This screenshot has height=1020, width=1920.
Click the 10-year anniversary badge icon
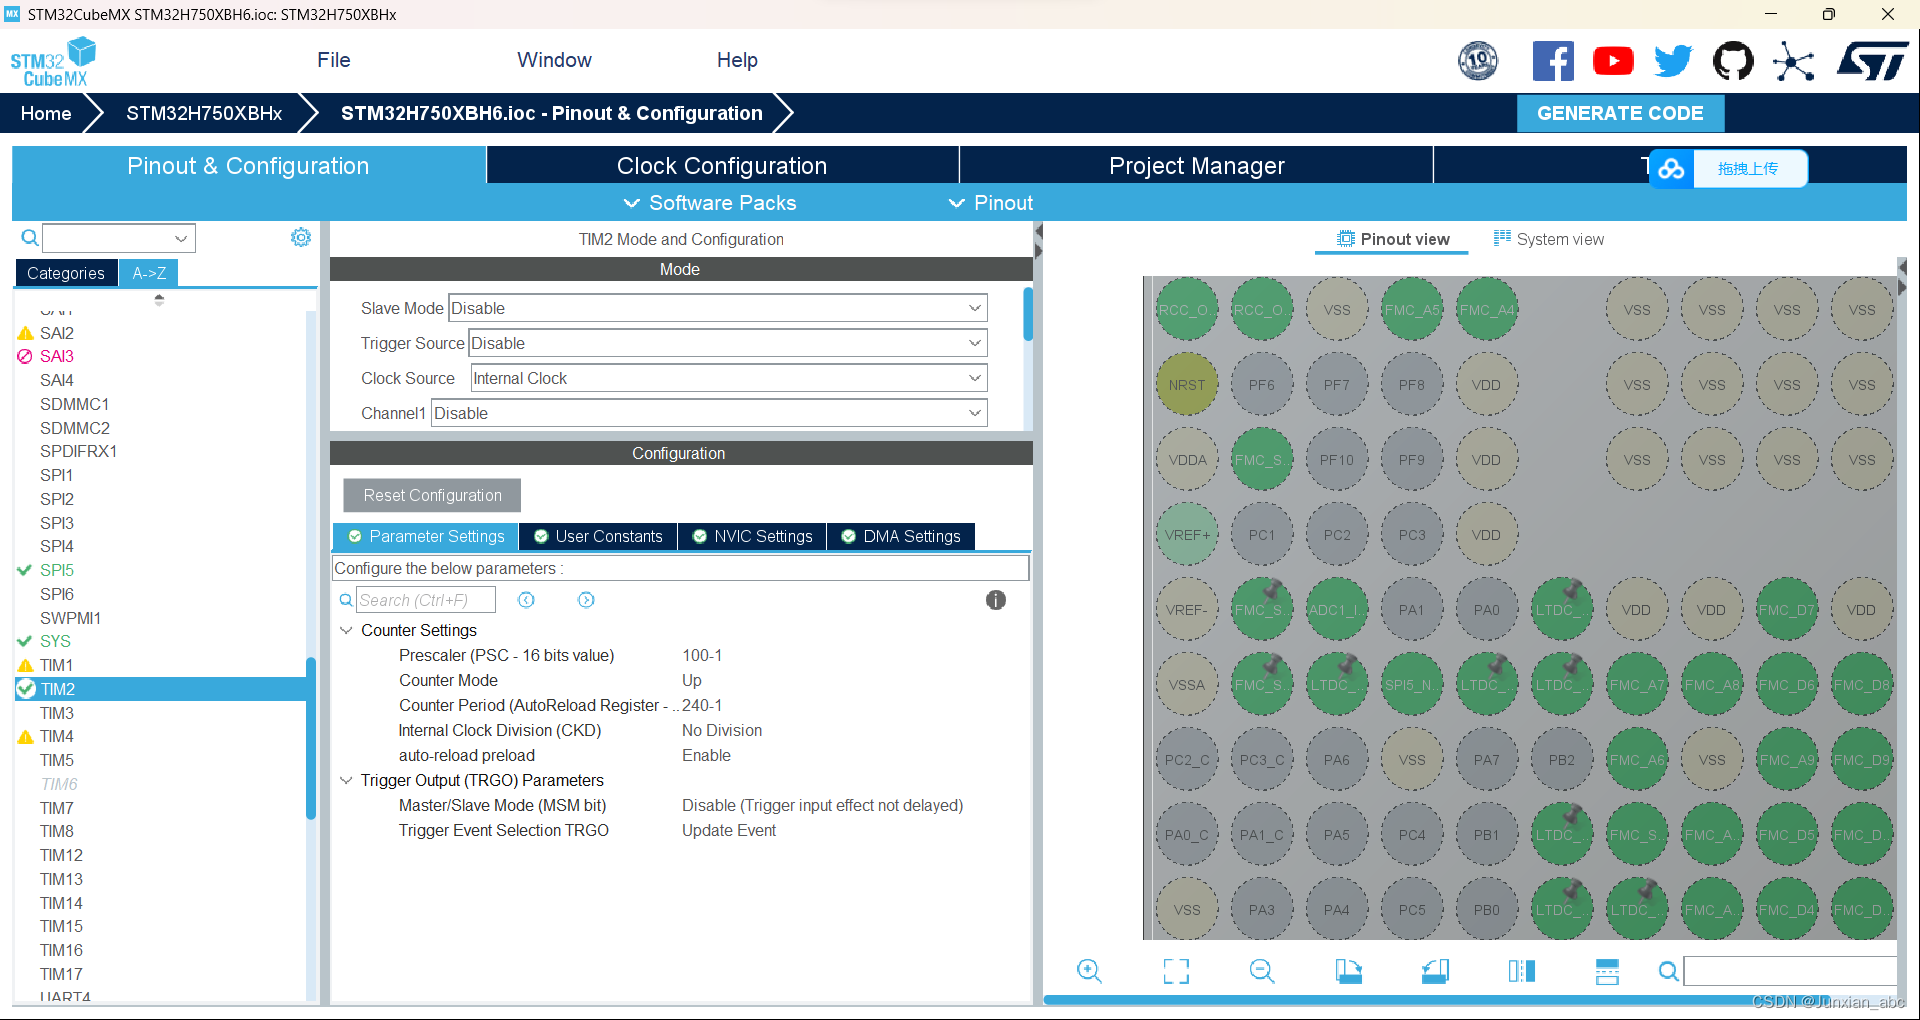click(1478, 61)
